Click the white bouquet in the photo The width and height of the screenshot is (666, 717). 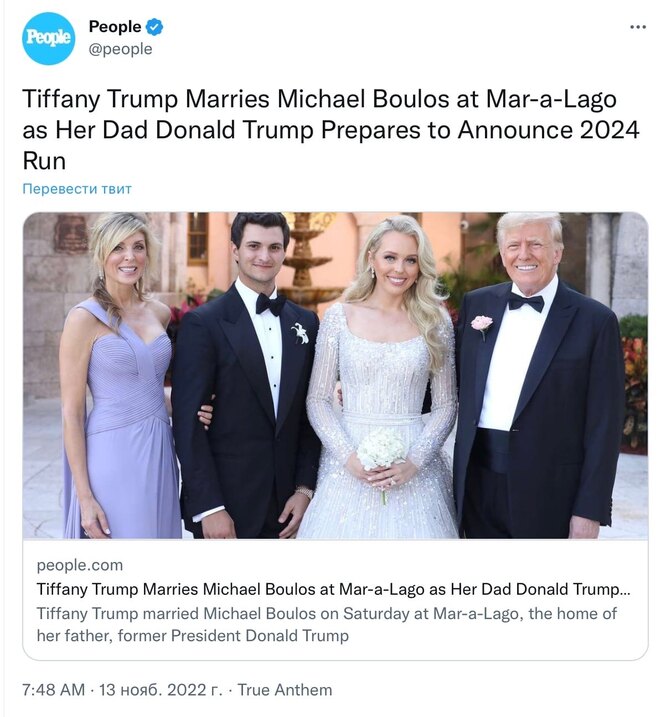[382, 449]
